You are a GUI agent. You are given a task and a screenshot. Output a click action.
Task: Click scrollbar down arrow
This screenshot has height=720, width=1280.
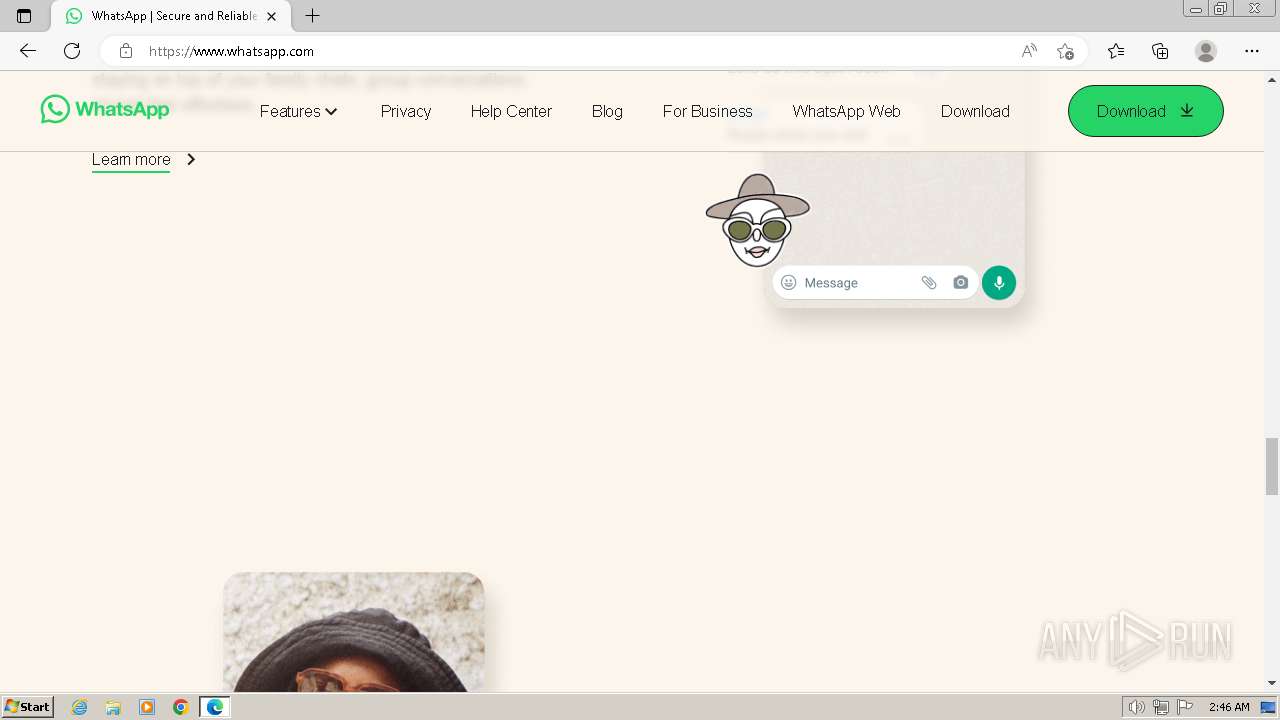[x=1272, y=683]
